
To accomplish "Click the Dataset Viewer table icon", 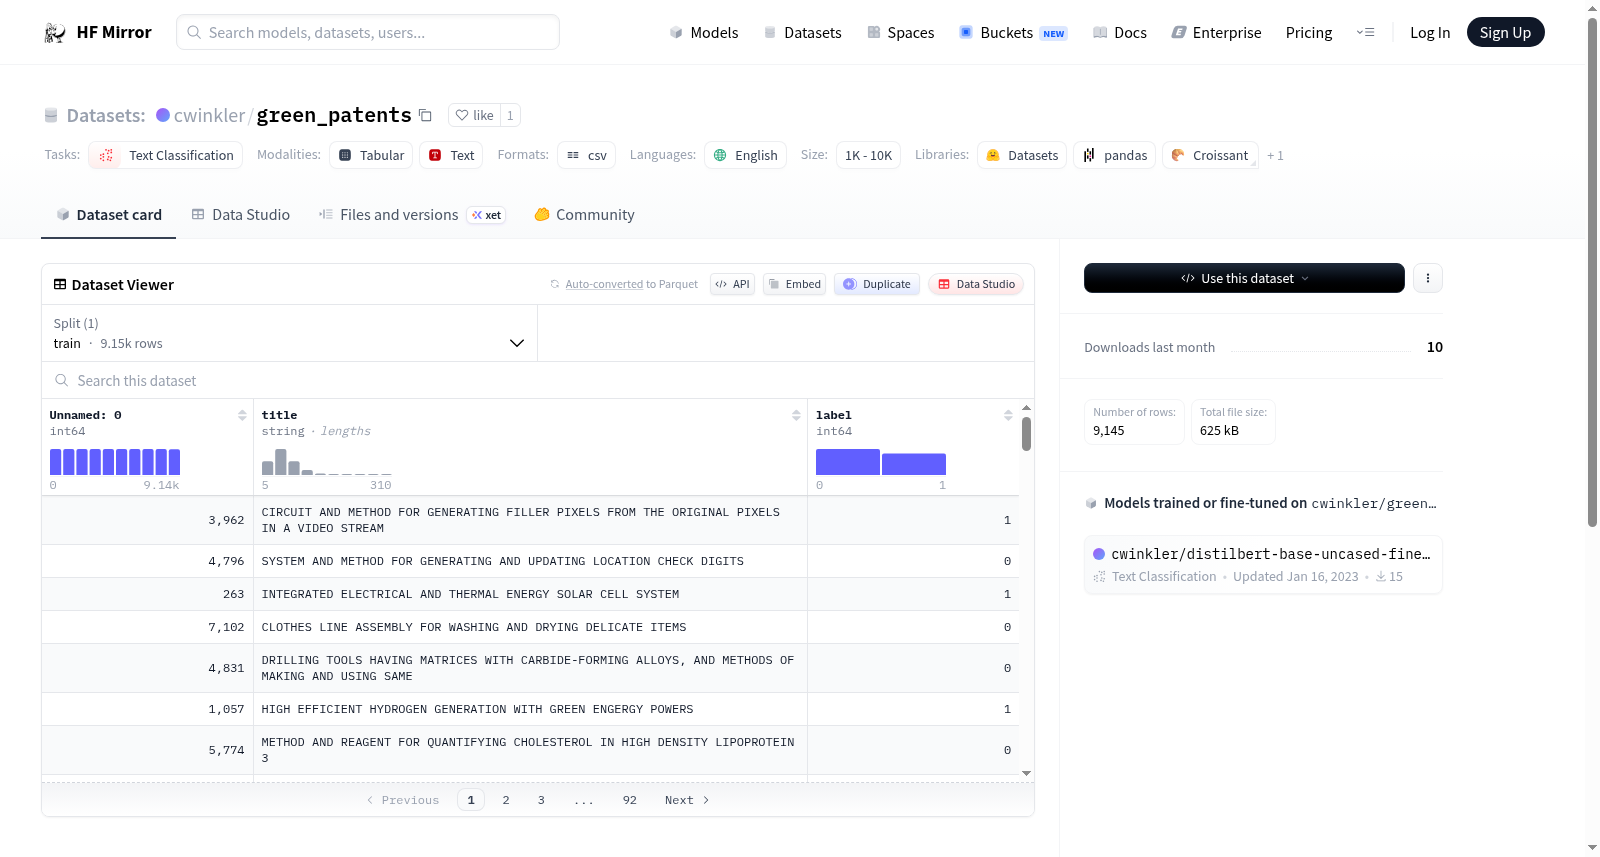I will 60,285.
